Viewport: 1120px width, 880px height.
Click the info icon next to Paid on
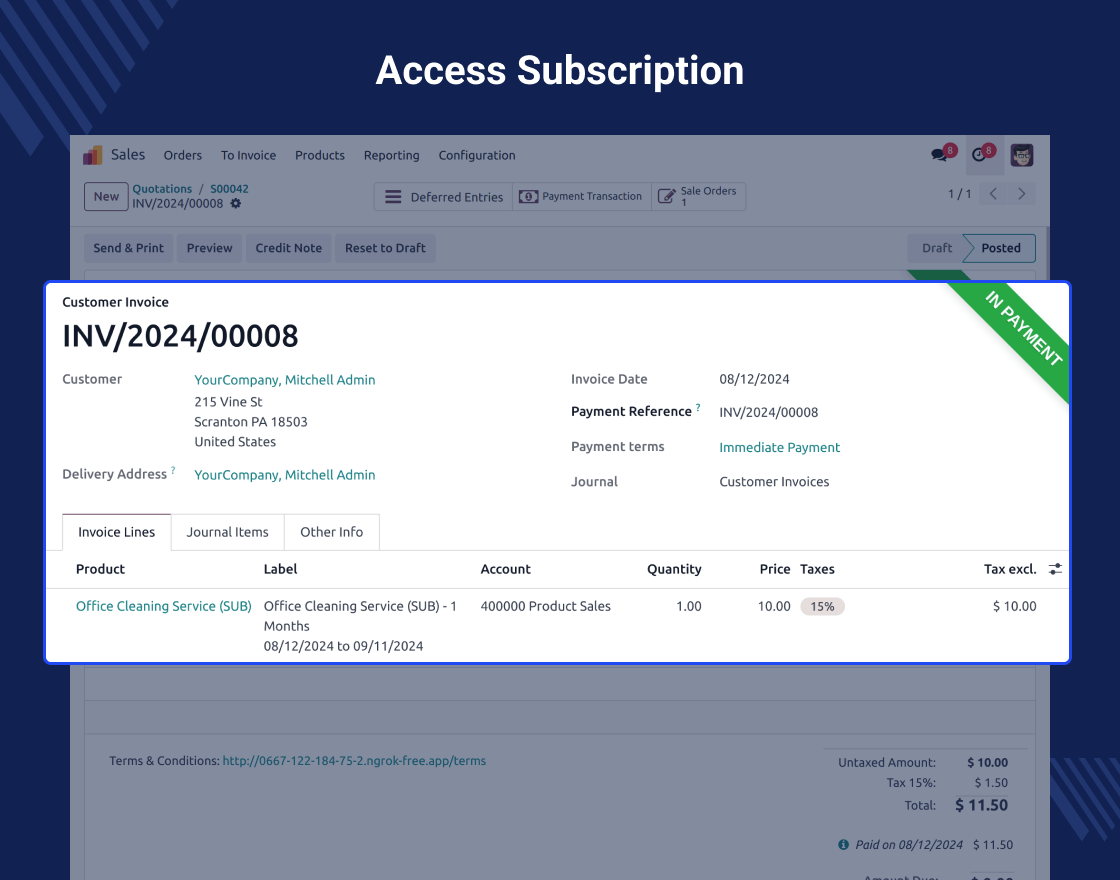(843, 844)
